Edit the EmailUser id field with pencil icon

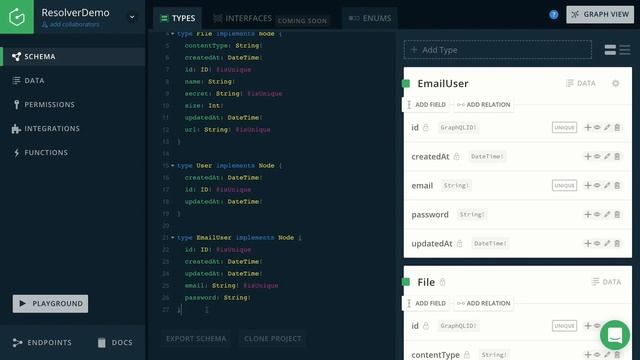point(607,127)
